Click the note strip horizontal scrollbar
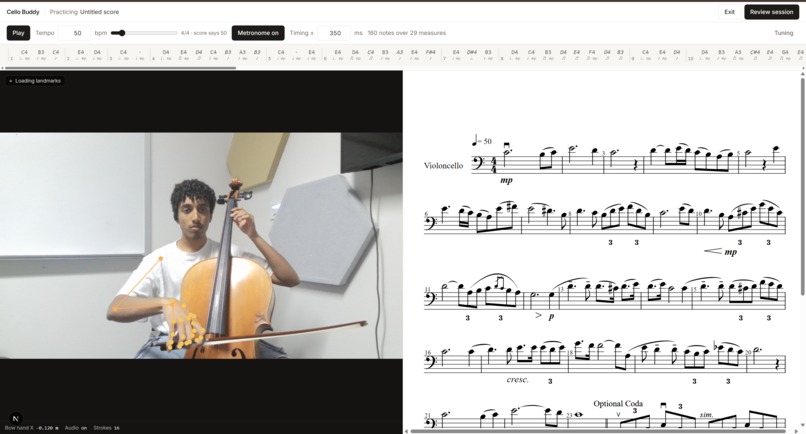The height and width of the screenshot is (434, 806). tap(123, 67)
